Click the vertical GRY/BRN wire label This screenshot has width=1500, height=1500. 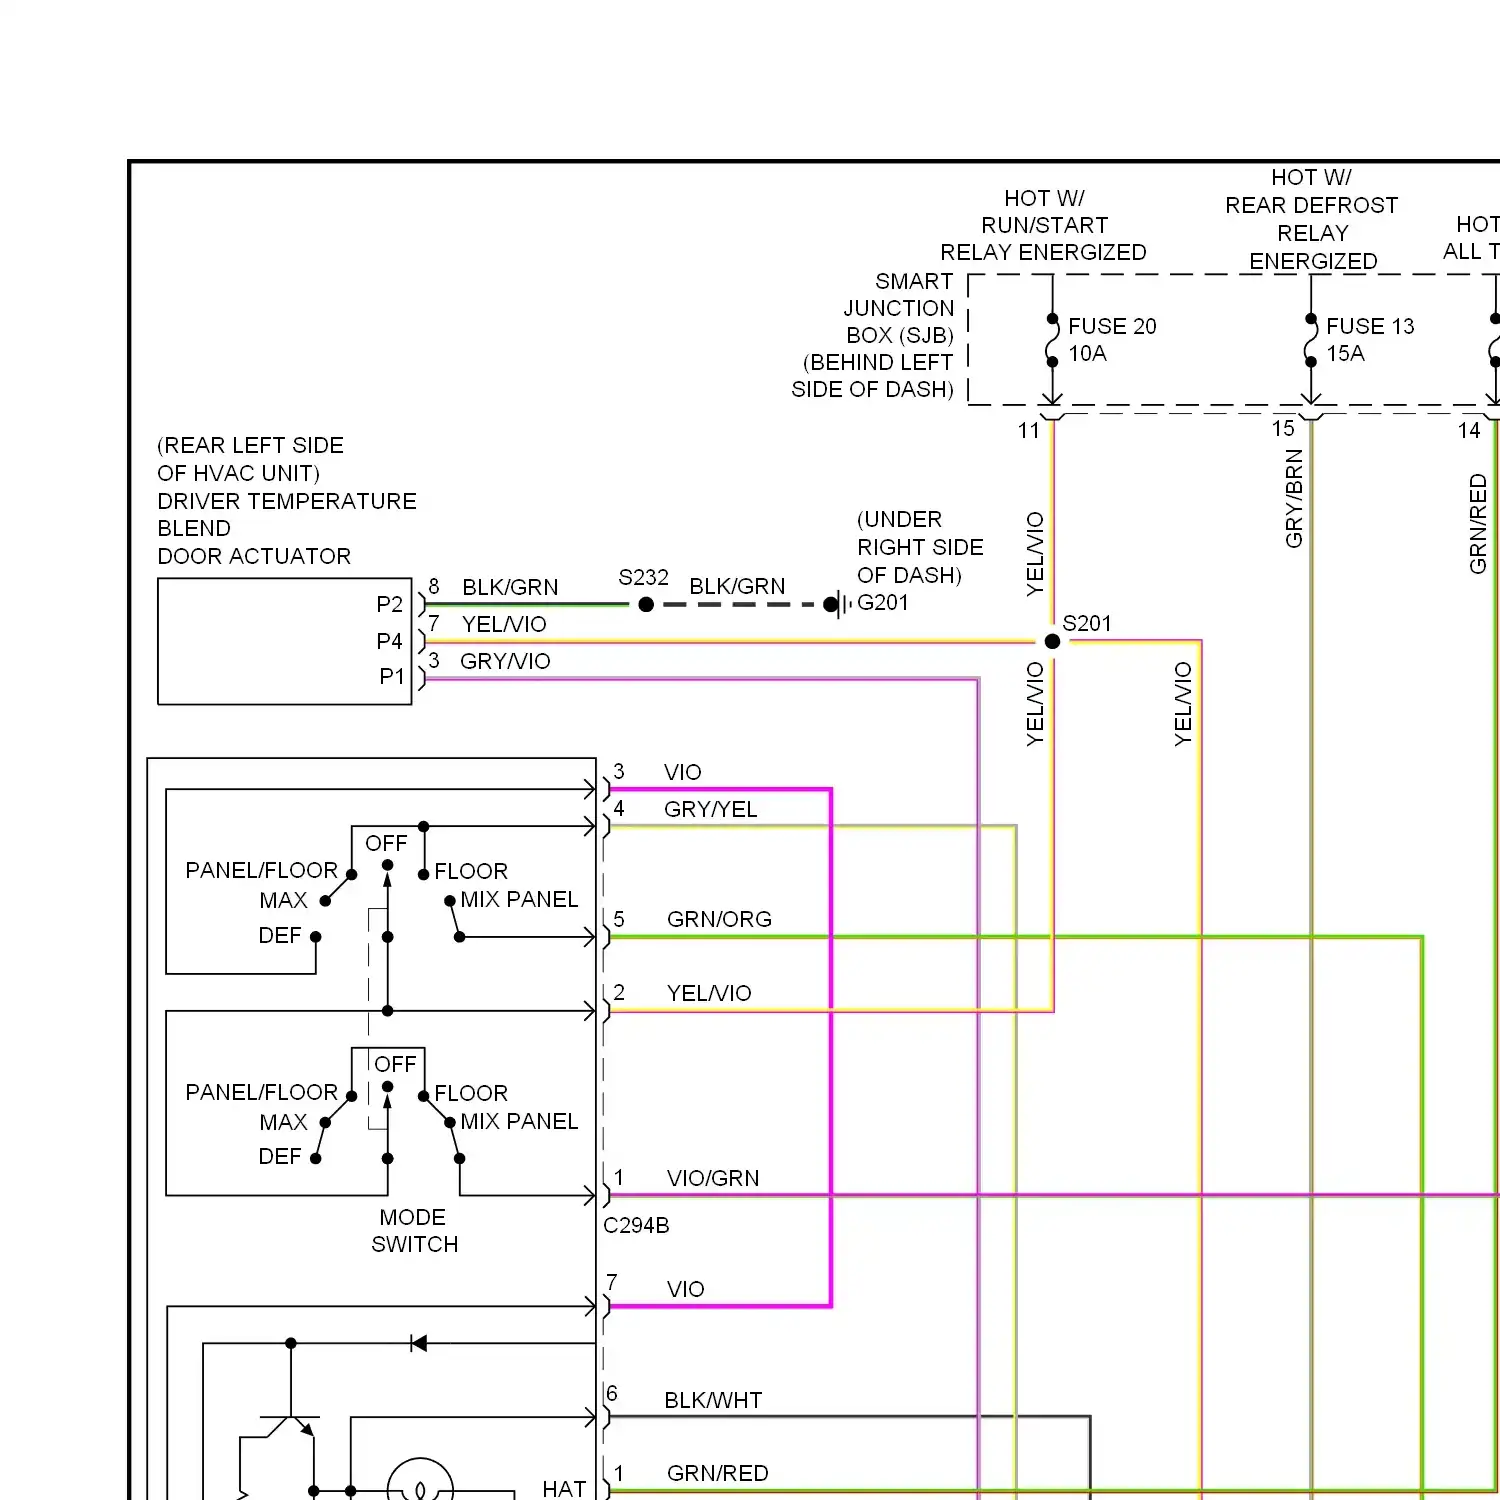1294,499
